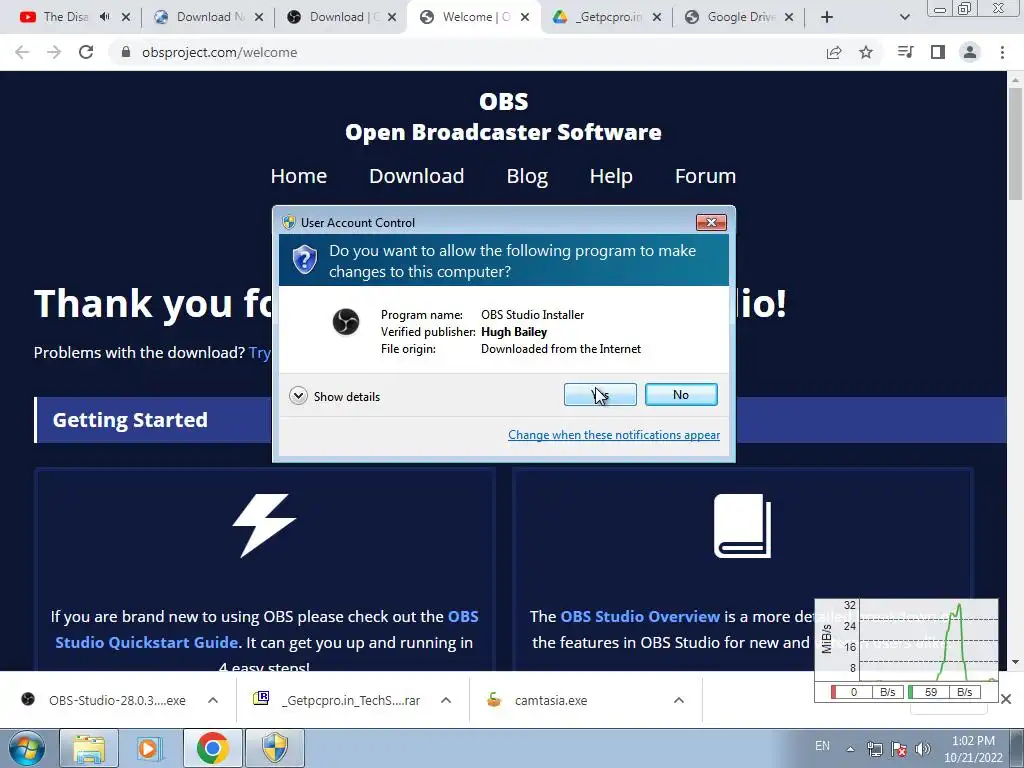
Task: Click the page vertical scrollbar thumb
Action: click(1015, 144)
